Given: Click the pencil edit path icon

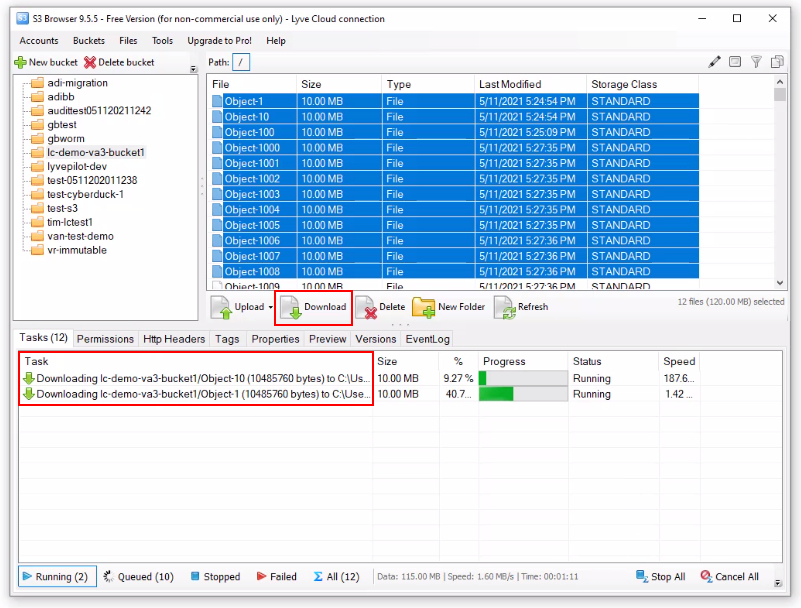Looking at the screenshot, I should pyautogui.click(x=714, y=62).
